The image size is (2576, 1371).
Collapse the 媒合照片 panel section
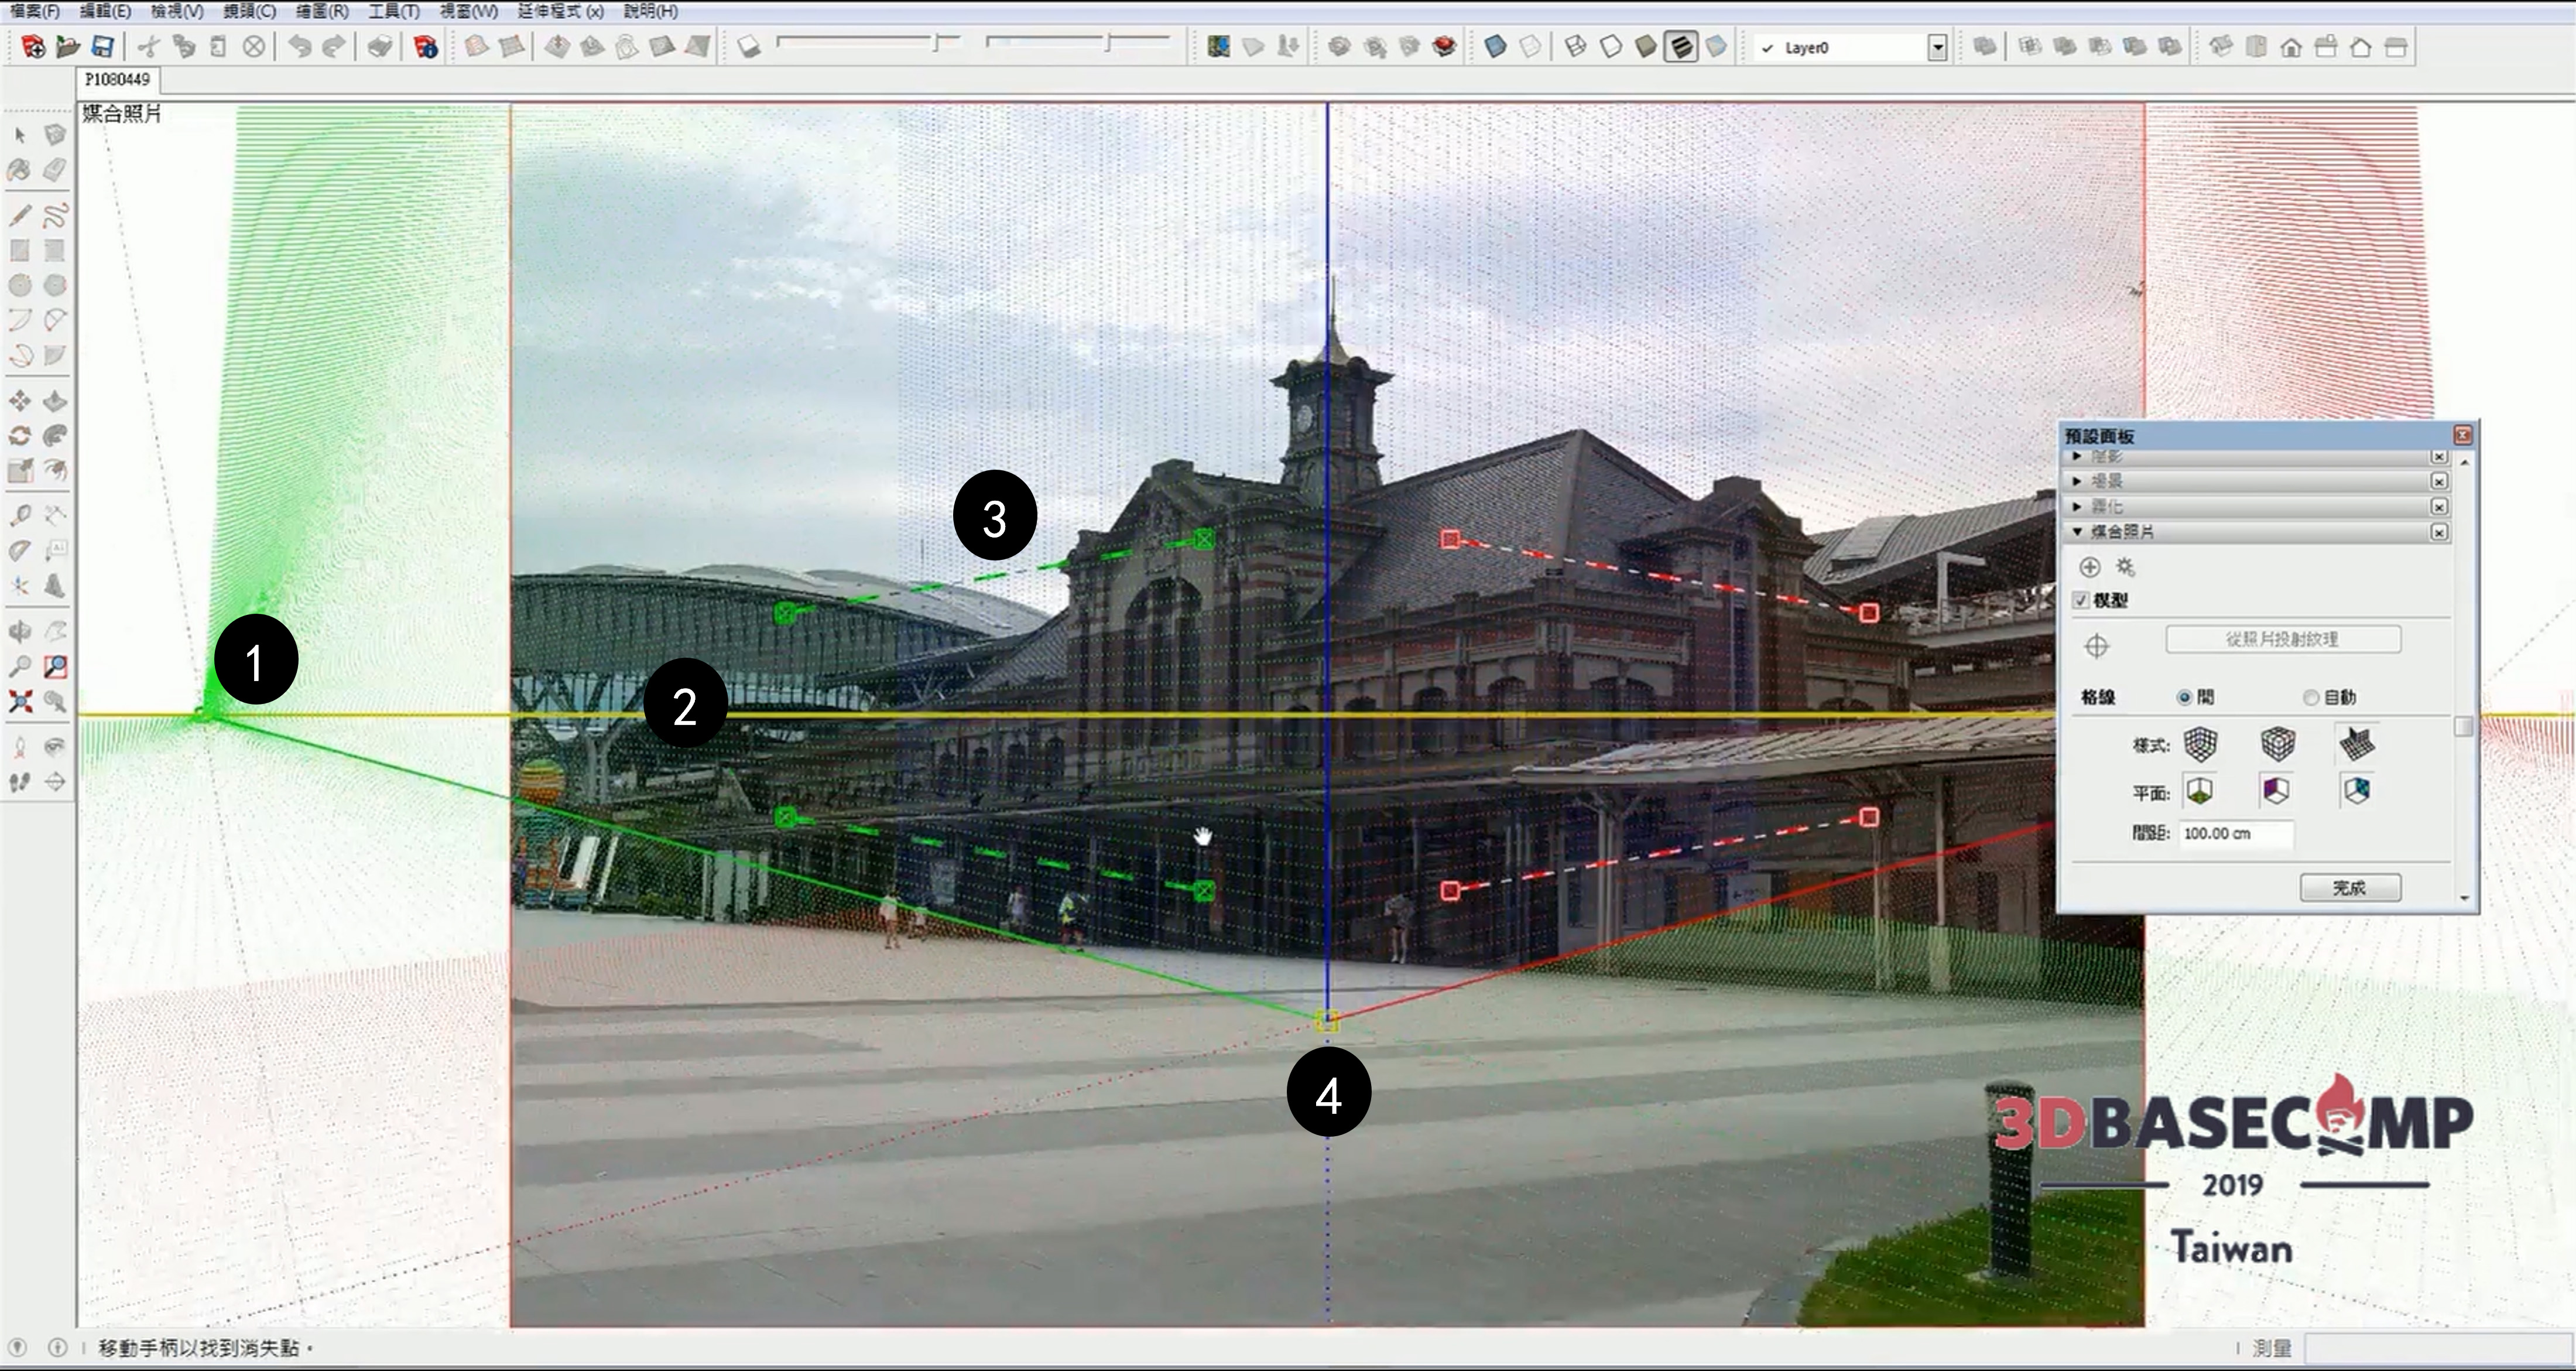point(2078,532)
